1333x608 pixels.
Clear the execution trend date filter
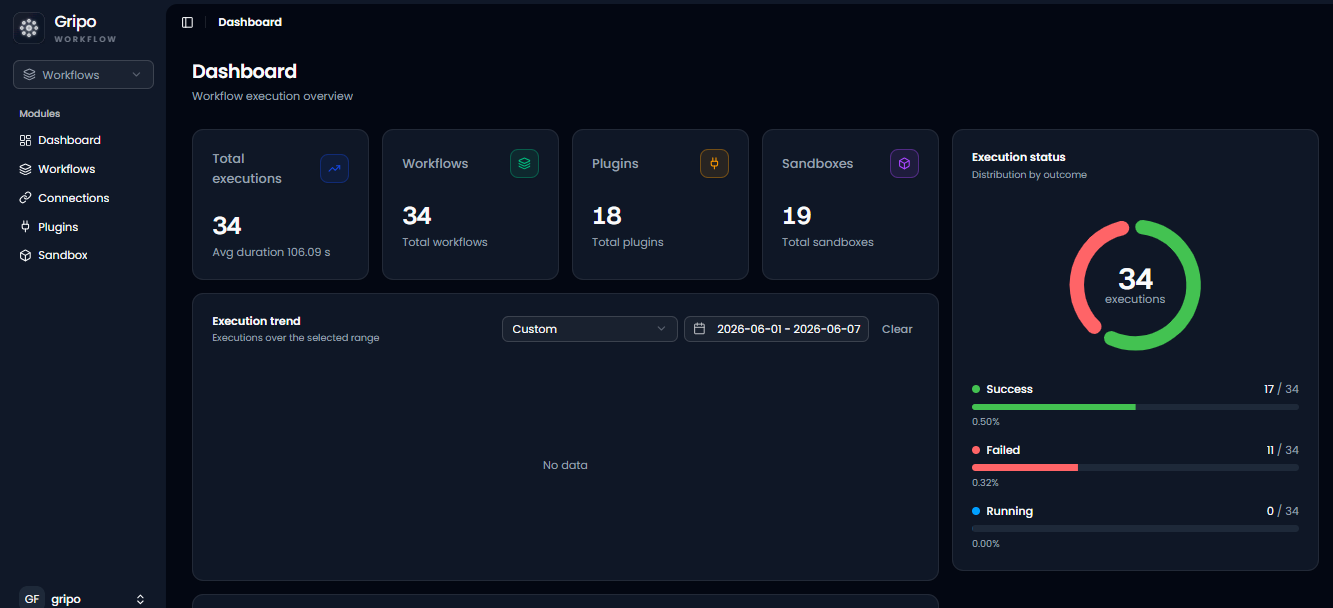[897, 329]
